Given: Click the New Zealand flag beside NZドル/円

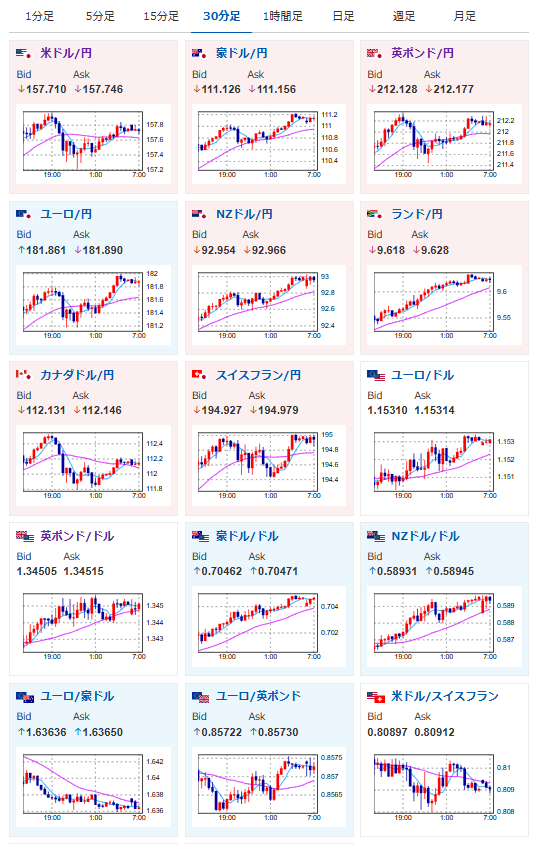Looking at the screenshot, I should 200,214.
